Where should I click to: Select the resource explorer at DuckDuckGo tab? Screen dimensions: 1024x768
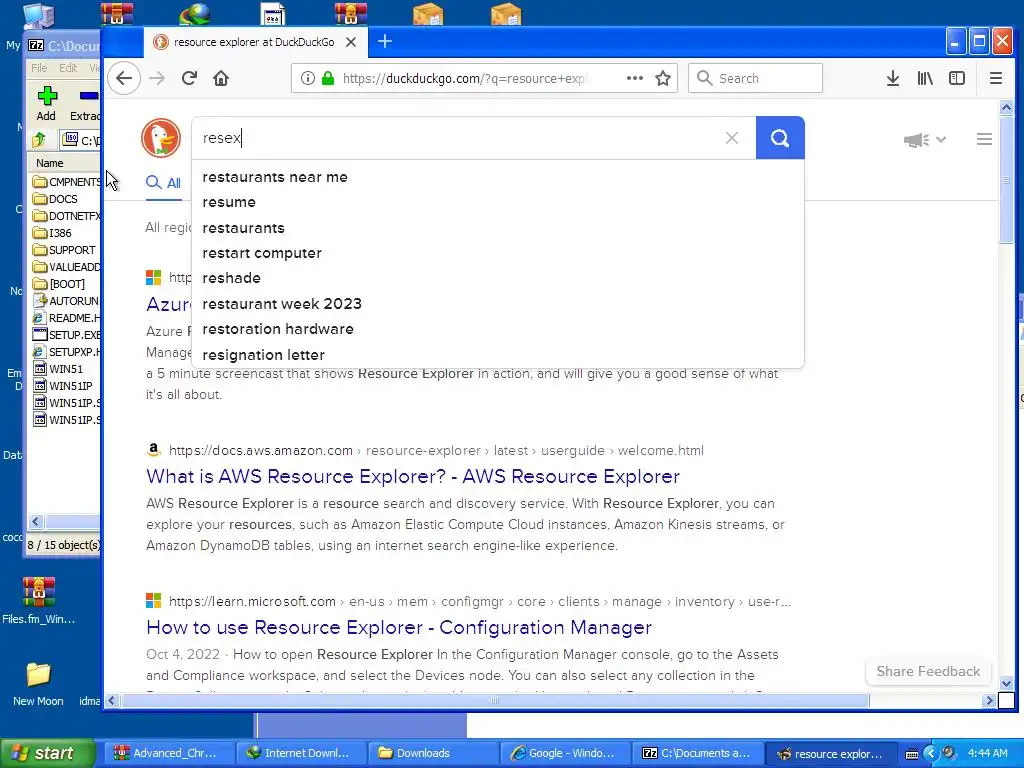[x=255, y=42]
